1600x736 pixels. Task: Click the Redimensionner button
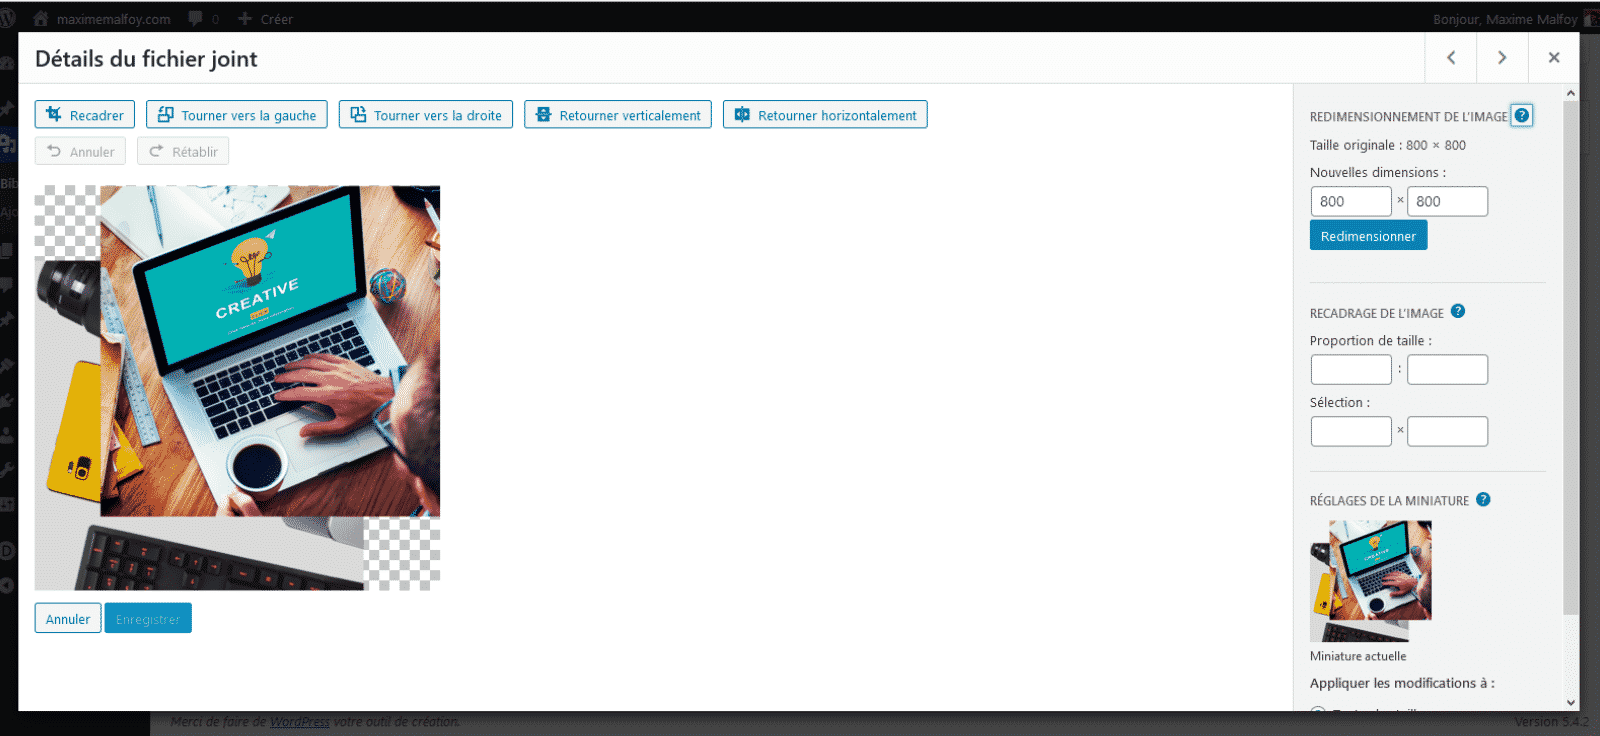1368,235
